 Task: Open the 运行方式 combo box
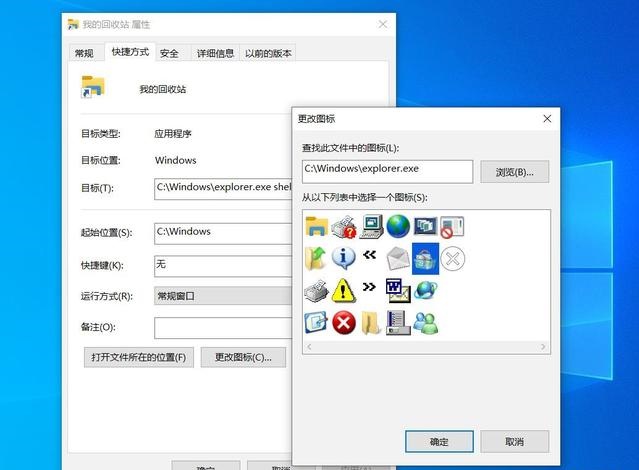(x=222, y=296)
